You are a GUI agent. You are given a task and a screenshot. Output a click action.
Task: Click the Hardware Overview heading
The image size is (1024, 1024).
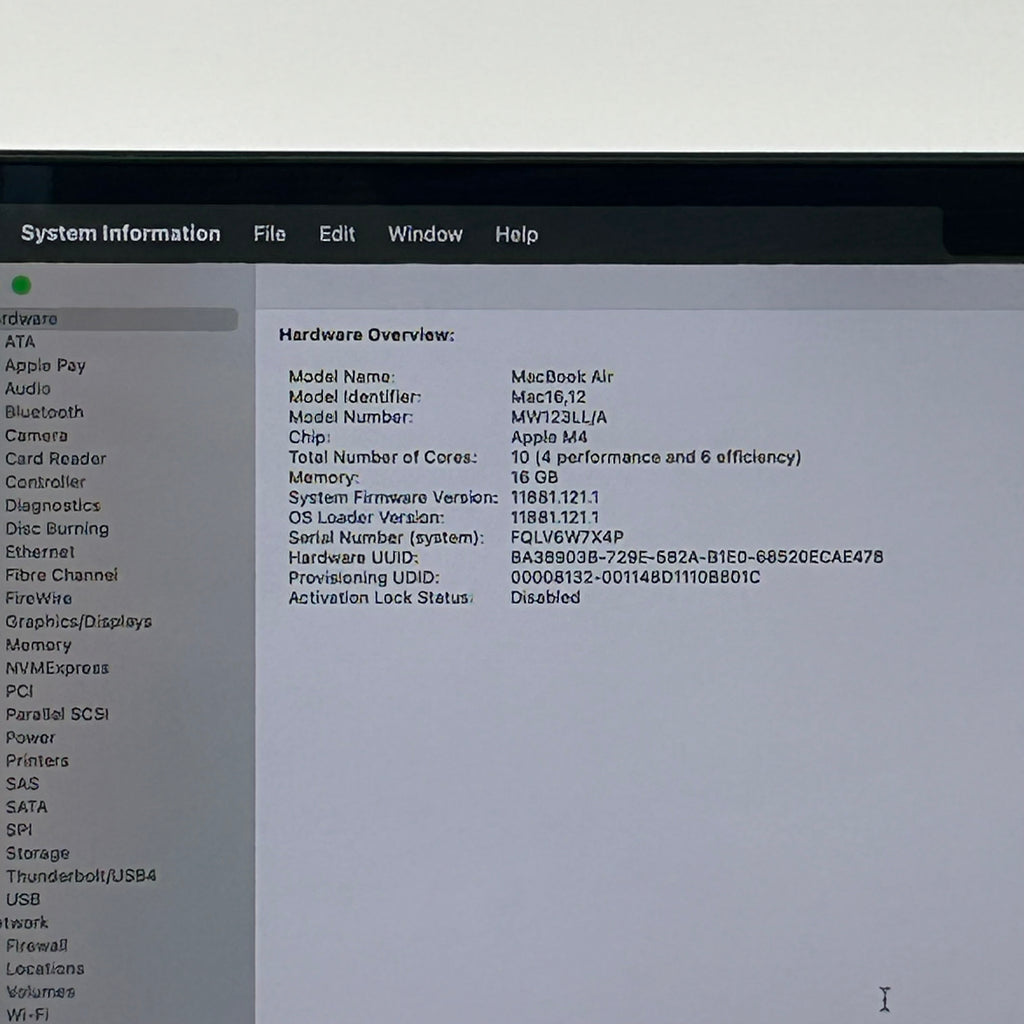pos(366,335)
